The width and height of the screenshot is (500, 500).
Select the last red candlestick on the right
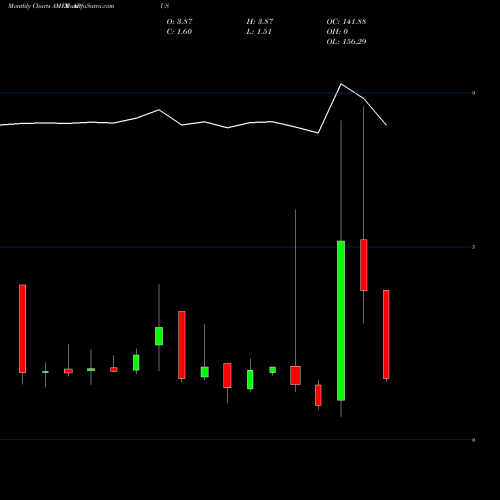click(x=386, y=334)
